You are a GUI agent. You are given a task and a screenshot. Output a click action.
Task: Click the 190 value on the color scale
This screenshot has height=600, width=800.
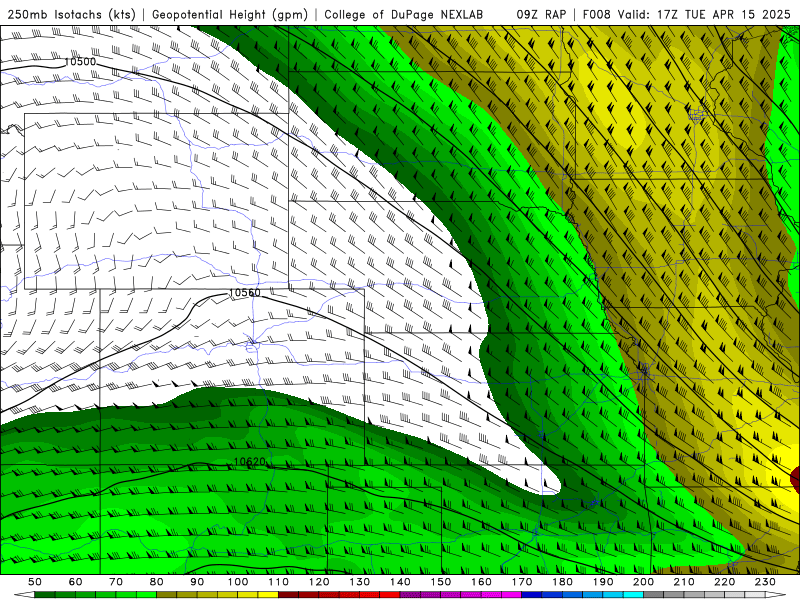pos(603,582)
